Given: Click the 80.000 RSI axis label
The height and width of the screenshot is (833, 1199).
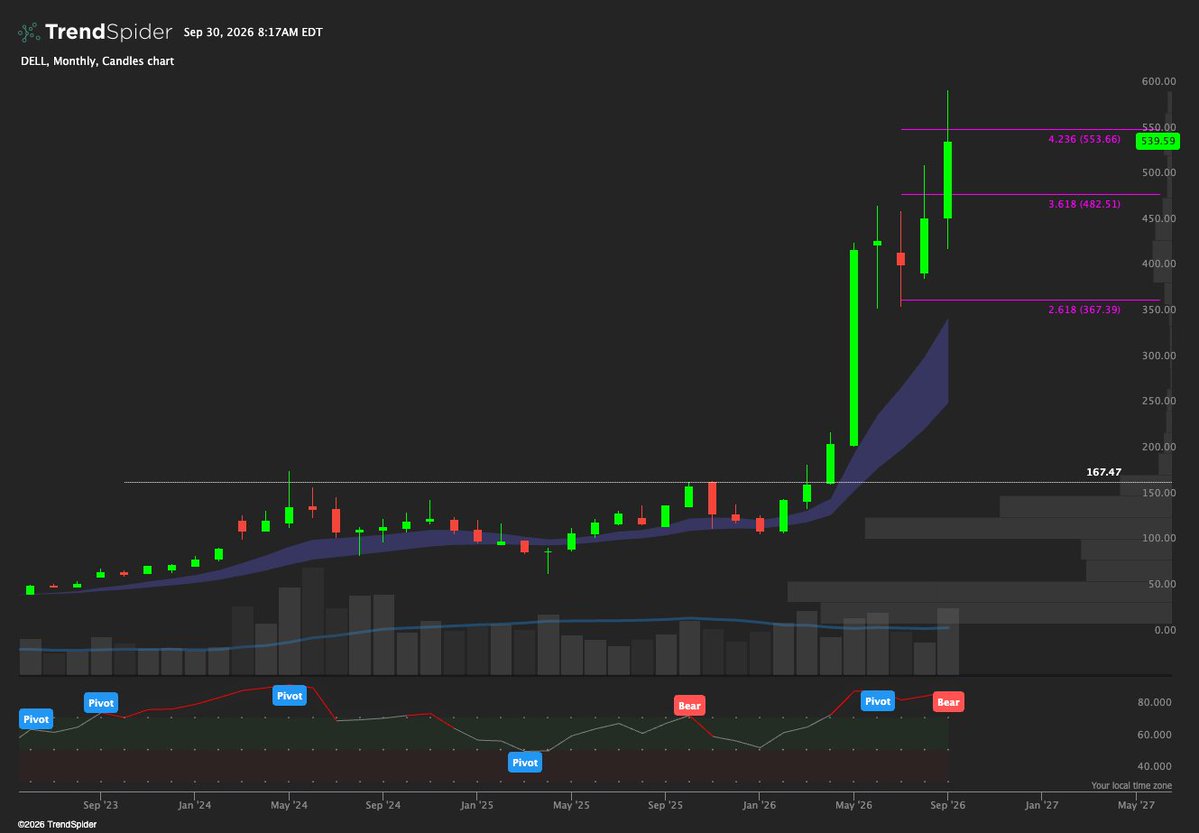Looking at the screenshot, I should [1156, 702].
